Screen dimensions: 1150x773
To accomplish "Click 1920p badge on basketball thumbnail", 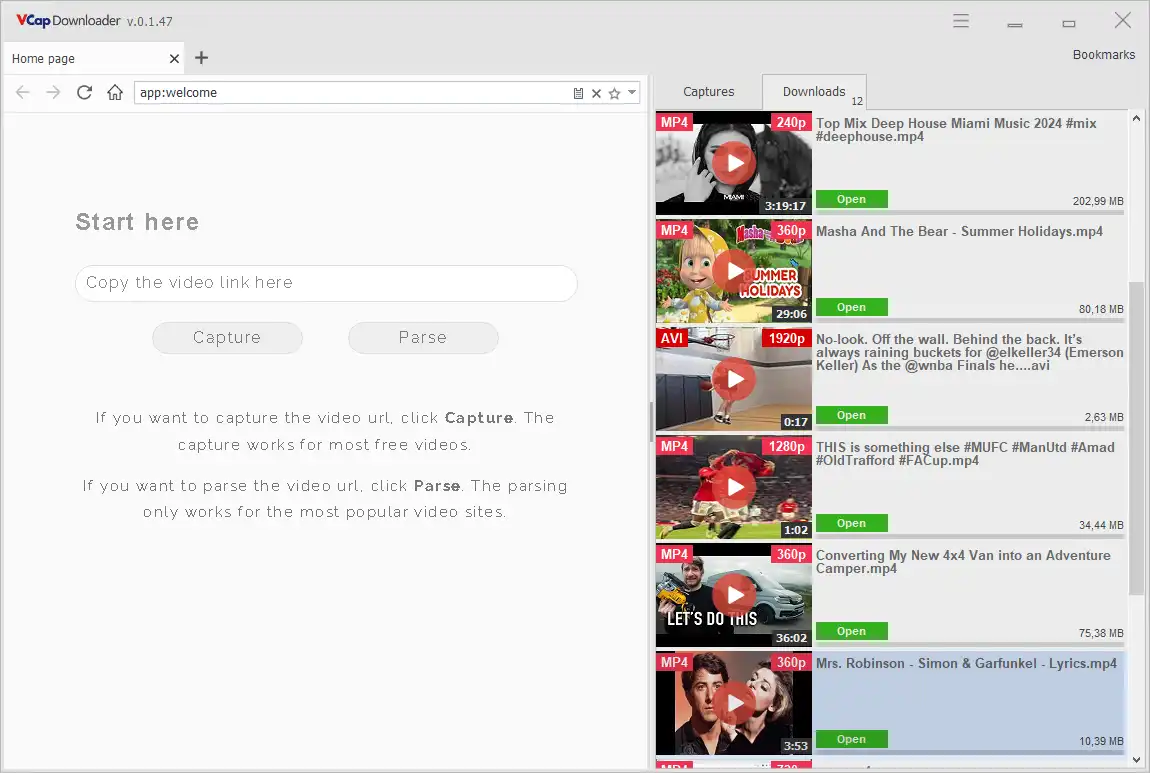I will click(x=786, y=338).
